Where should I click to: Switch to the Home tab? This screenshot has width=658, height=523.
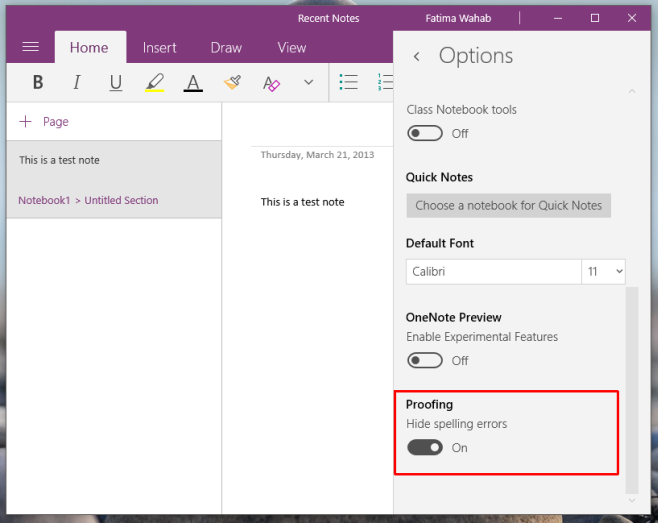(89, 47)
